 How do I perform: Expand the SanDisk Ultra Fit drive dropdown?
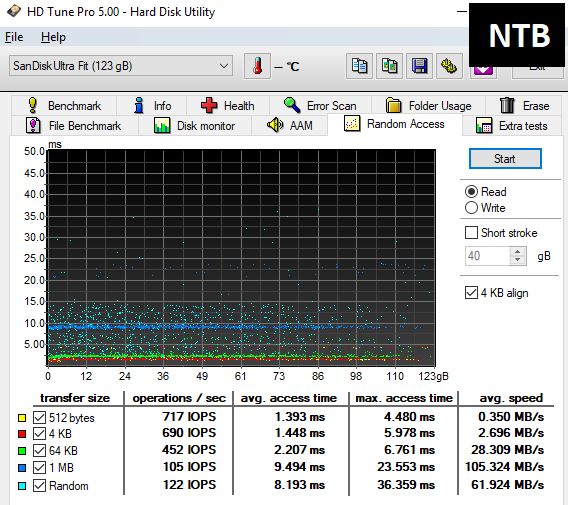point(121,66)
